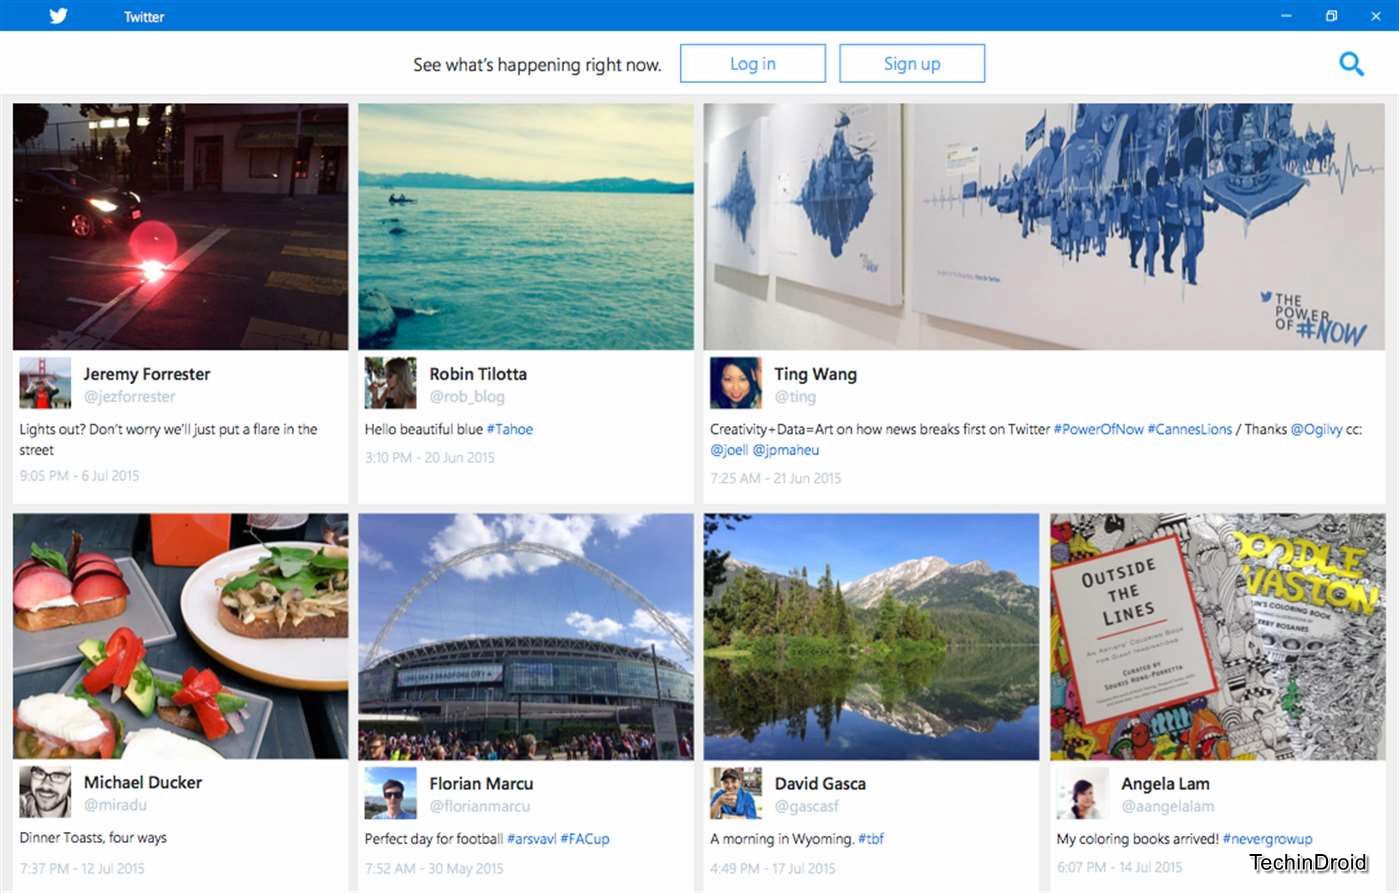The height and width of the screenshot is (893, 1399).
Task: Restore down the Twitter window
Action: (x=1331, y=16)
